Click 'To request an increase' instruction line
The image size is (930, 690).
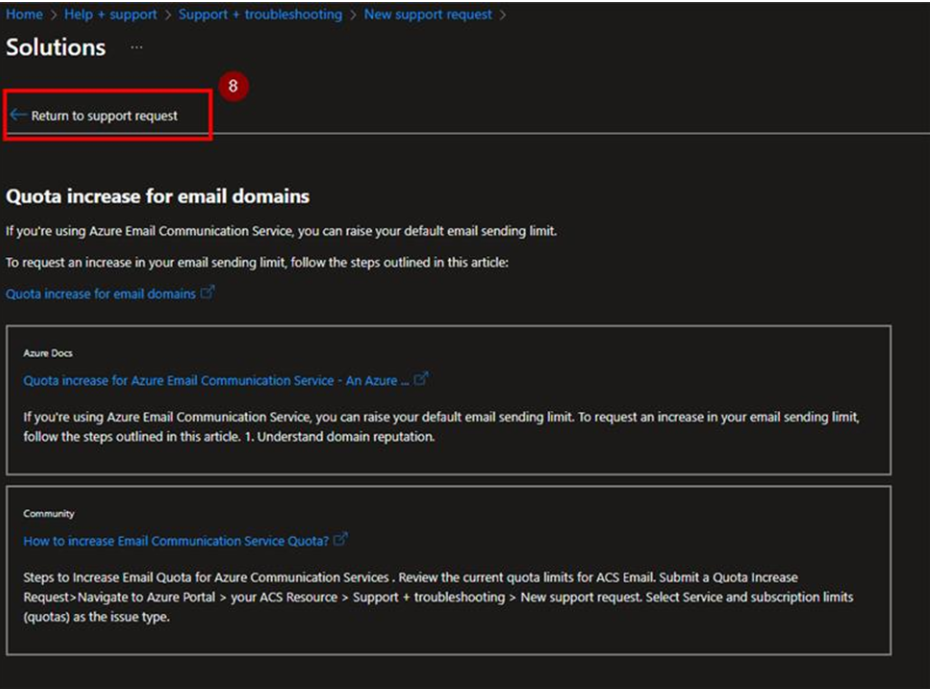pyautogui.click(x=257, y=263)
